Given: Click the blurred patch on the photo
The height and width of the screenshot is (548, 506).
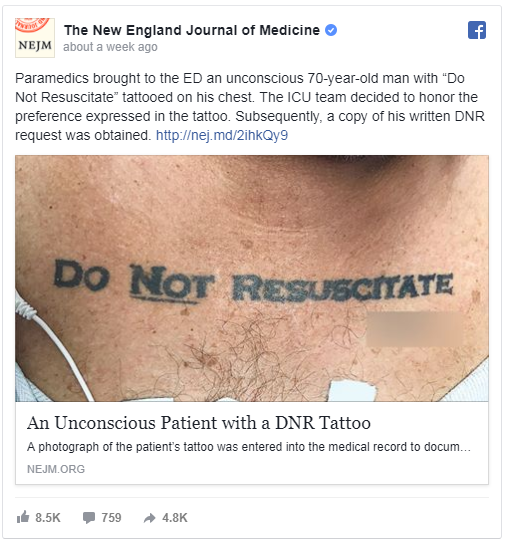Looking at the screenshot, I should [415, 329].
